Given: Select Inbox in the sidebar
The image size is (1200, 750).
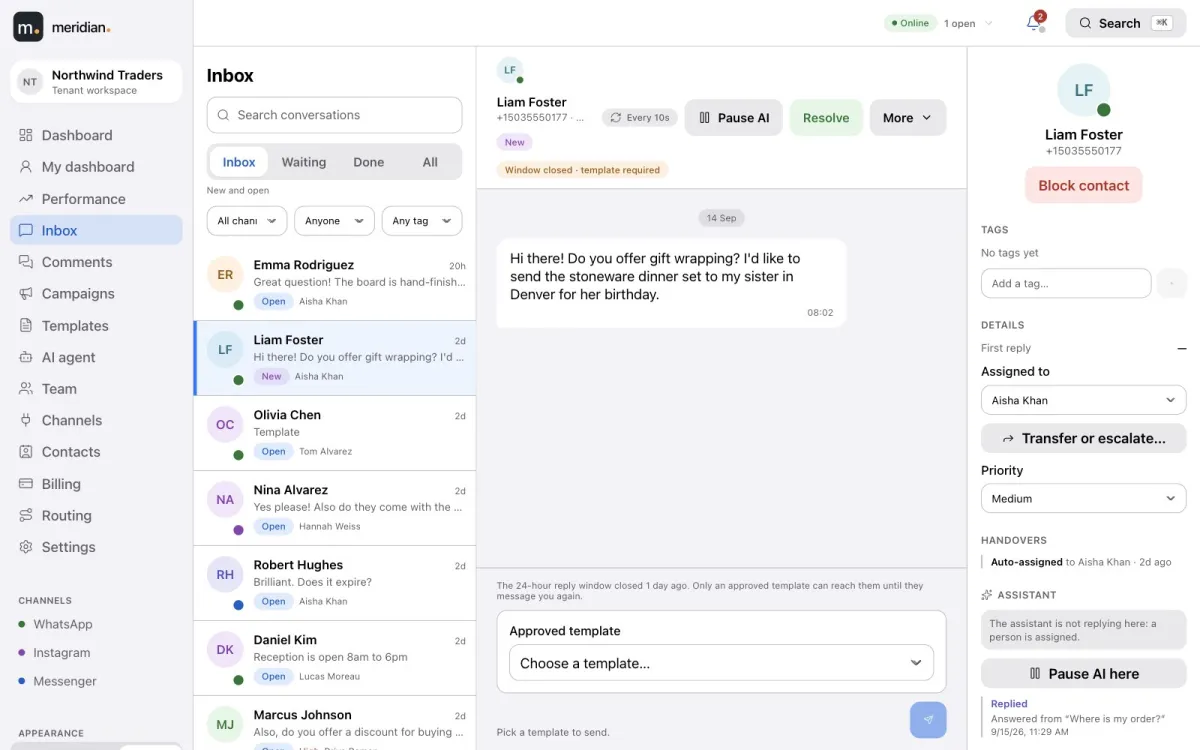Looking at the screenshot, I should coord(96,230).
